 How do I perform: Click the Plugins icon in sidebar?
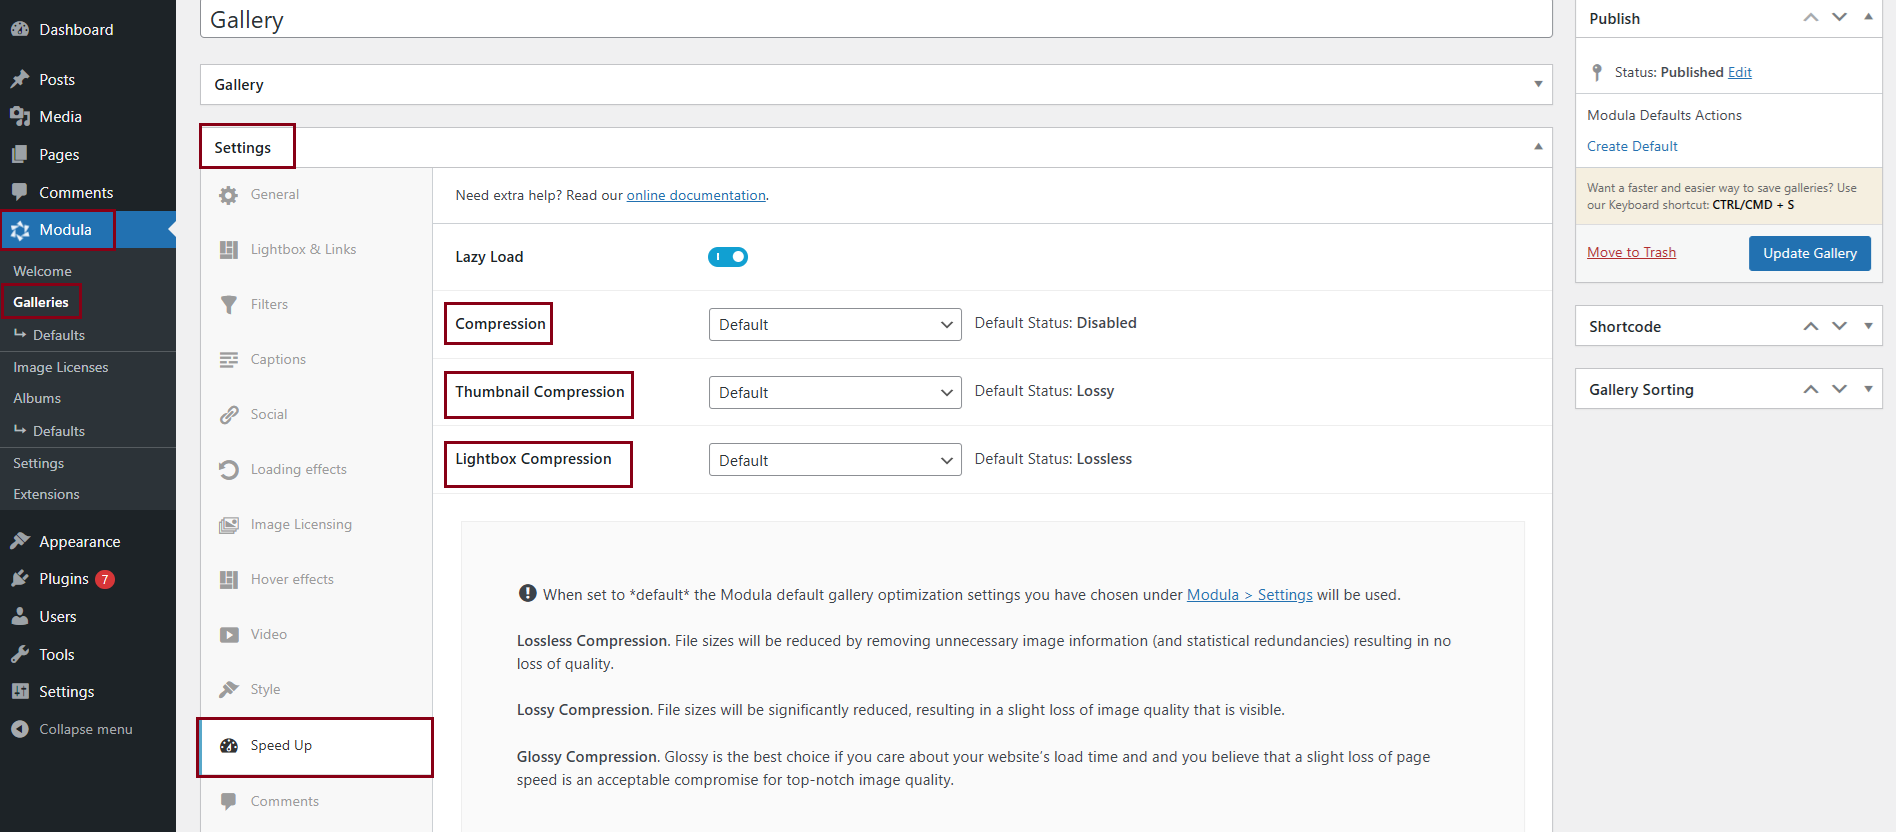click(x=20, y=579)
